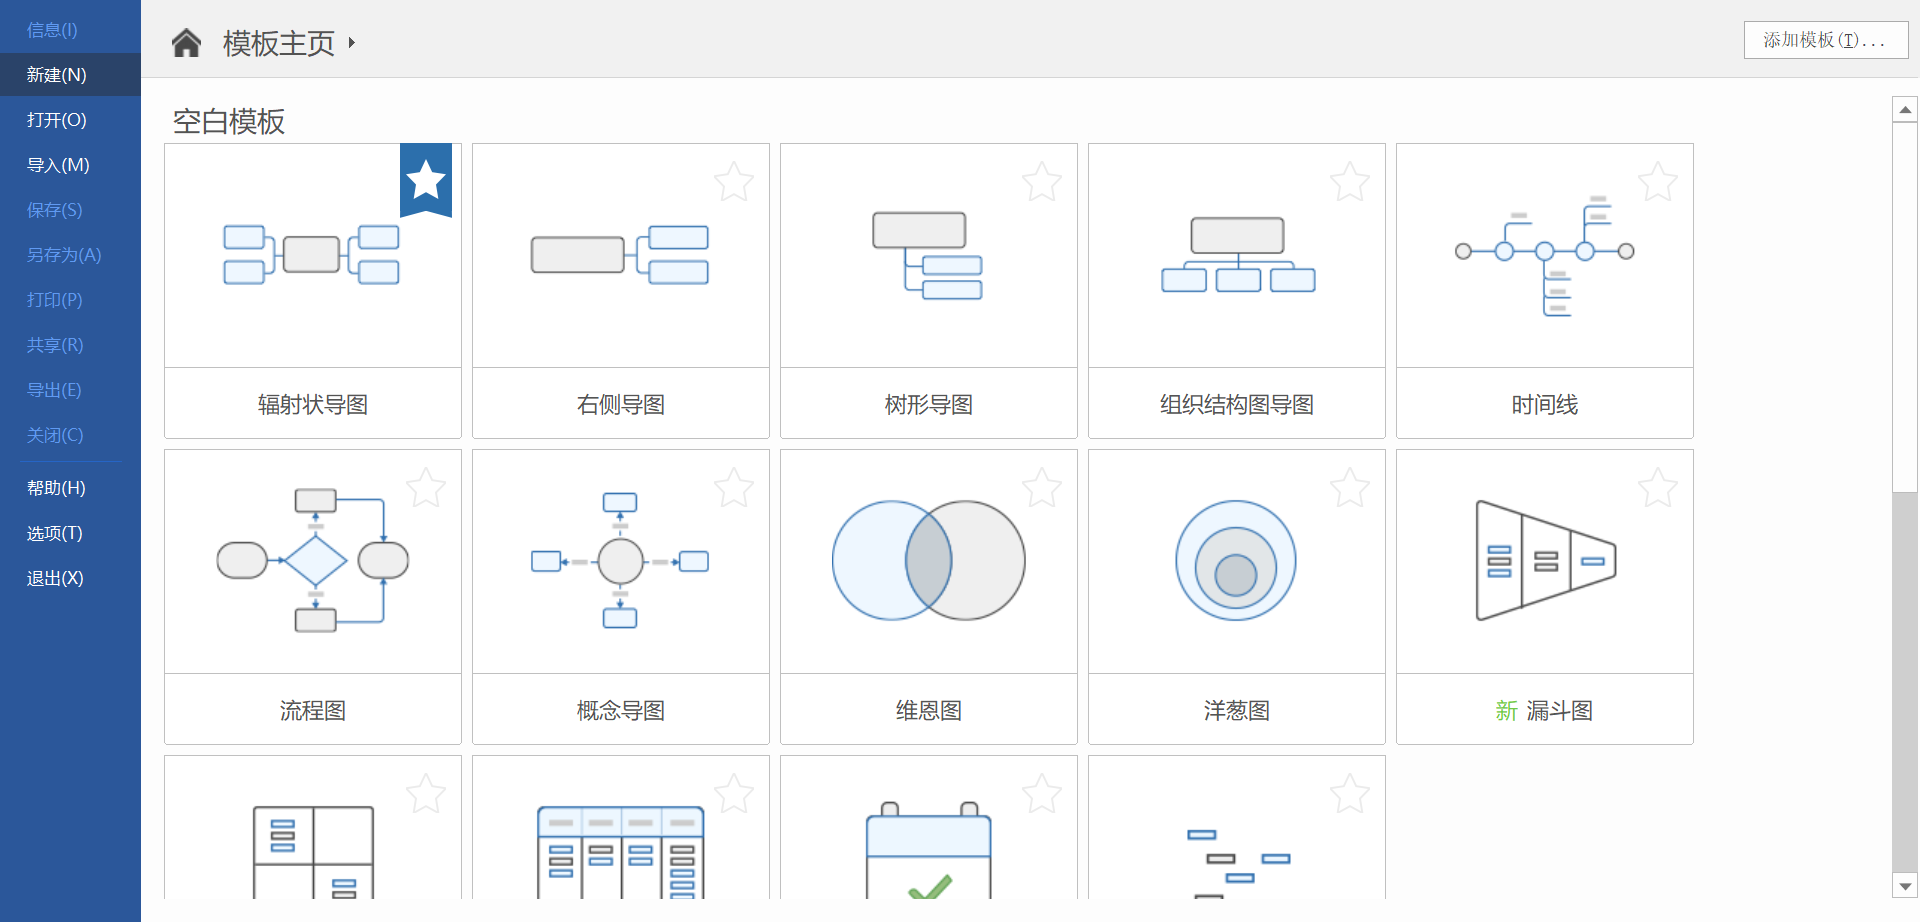The height and width of the screenshot is (922, 1920).
Task: Click the 维恩图 label text
Action: pyautogui.click(x=929, y=710)
